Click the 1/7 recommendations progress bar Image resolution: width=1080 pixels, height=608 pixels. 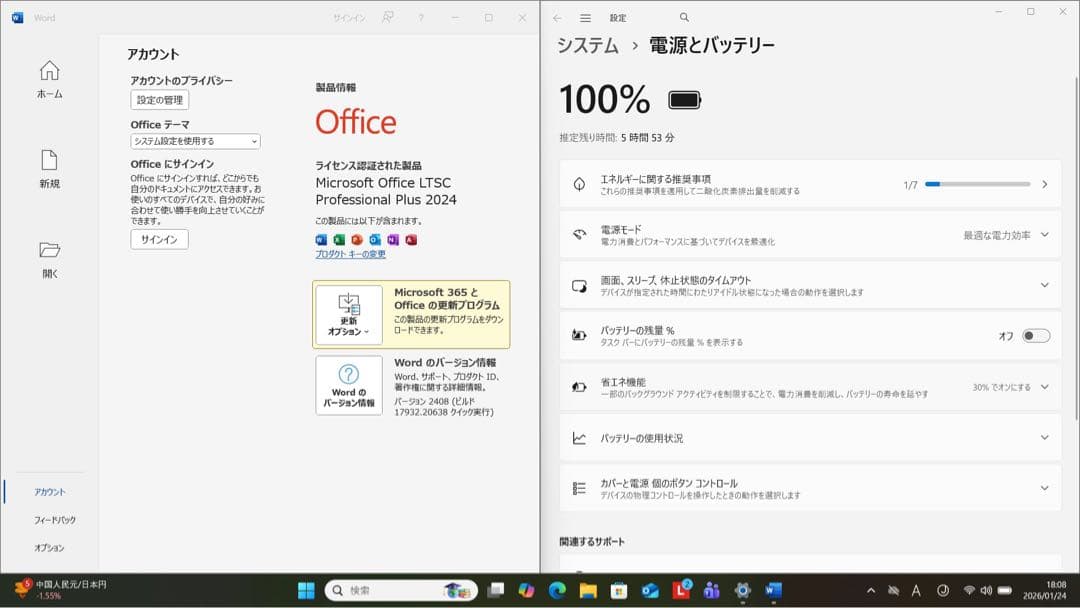pyautogui.click(x=978, y=183)
